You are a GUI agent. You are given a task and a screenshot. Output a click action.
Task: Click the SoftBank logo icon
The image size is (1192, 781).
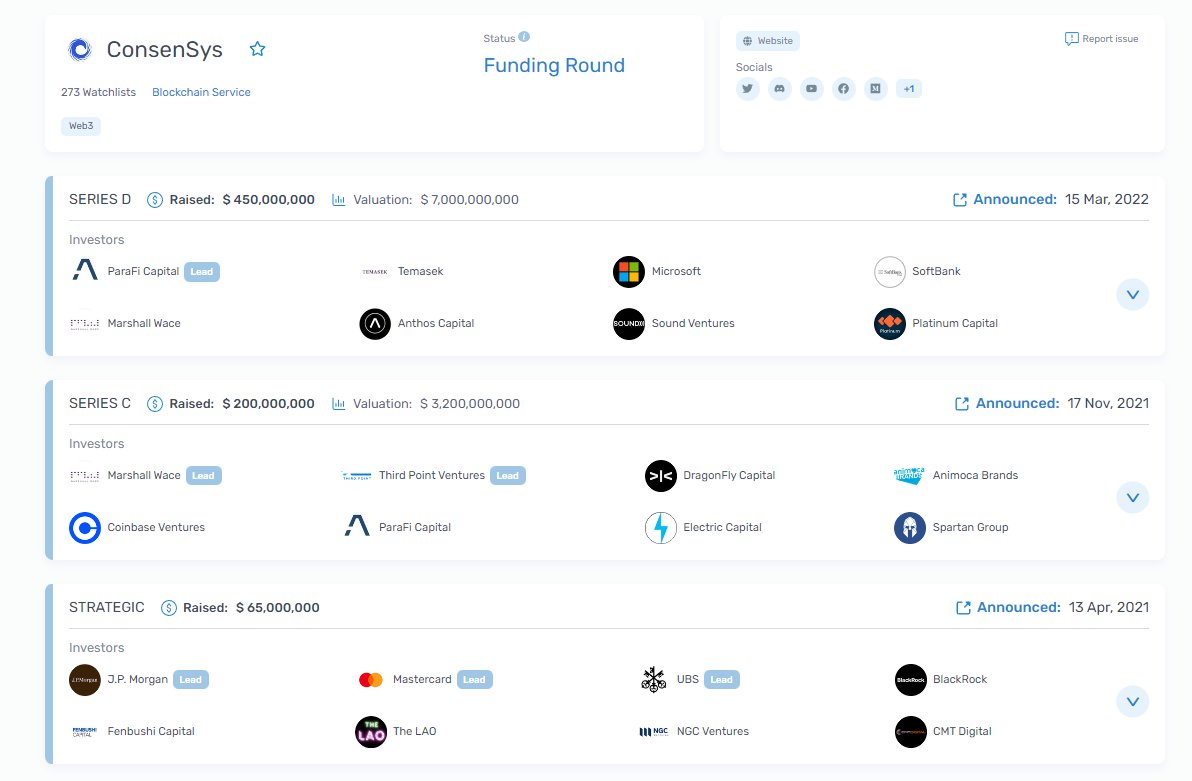click(x=889, y=271)
